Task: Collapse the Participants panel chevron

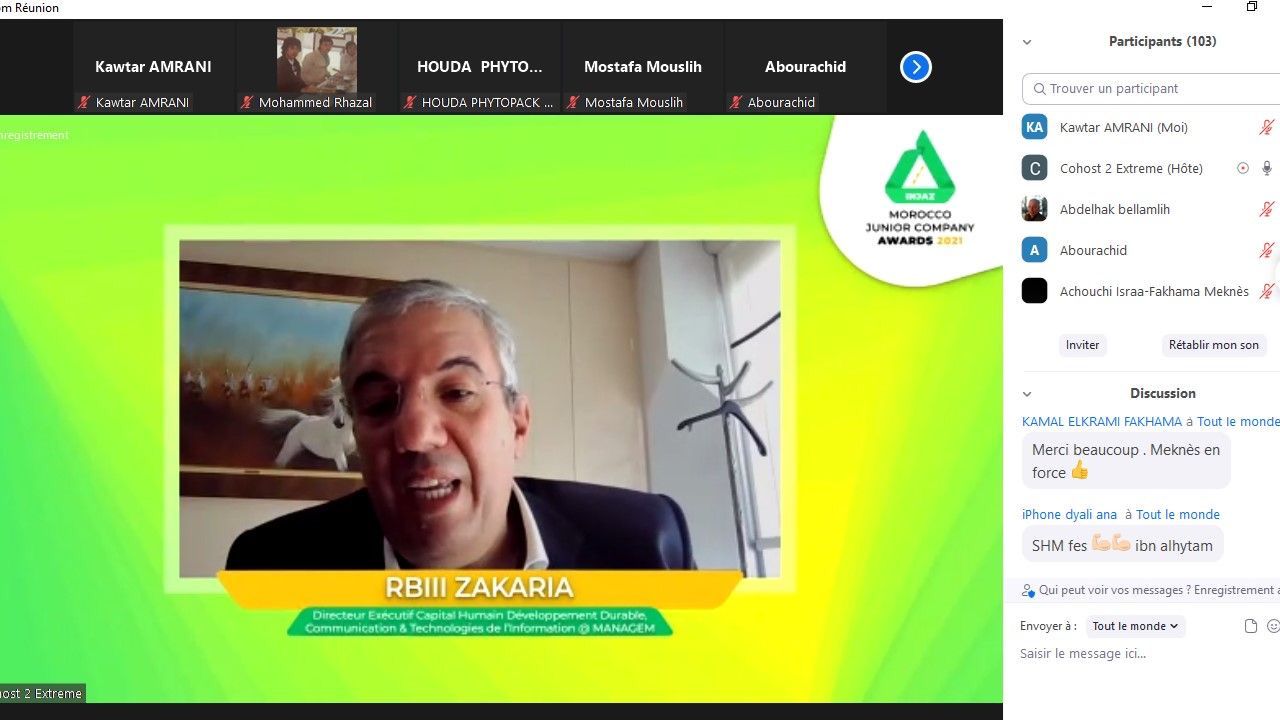Action: tap(1027, 42)
